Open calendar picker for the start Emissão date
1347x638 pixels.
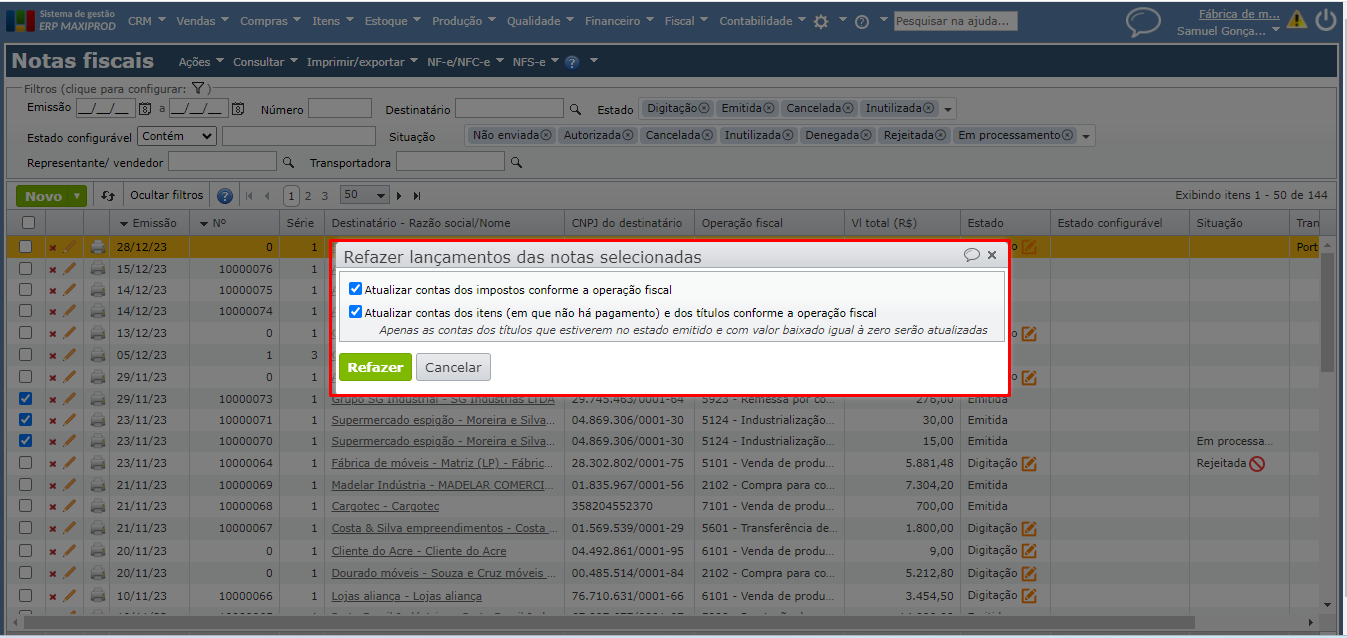click(x=144, y=108)
